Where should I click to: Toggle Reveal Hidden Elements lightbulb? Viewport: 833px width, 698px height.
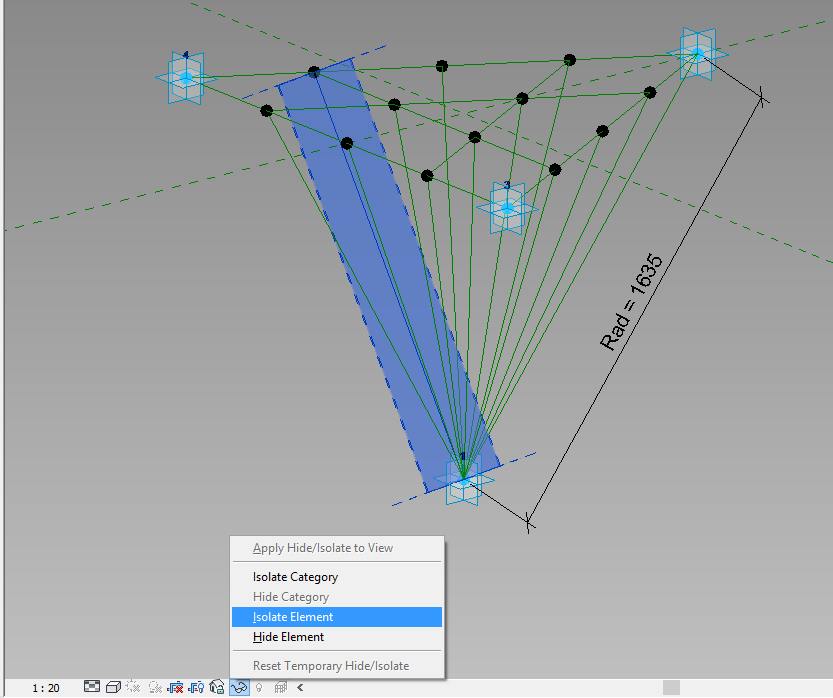[x=260, y=687]
